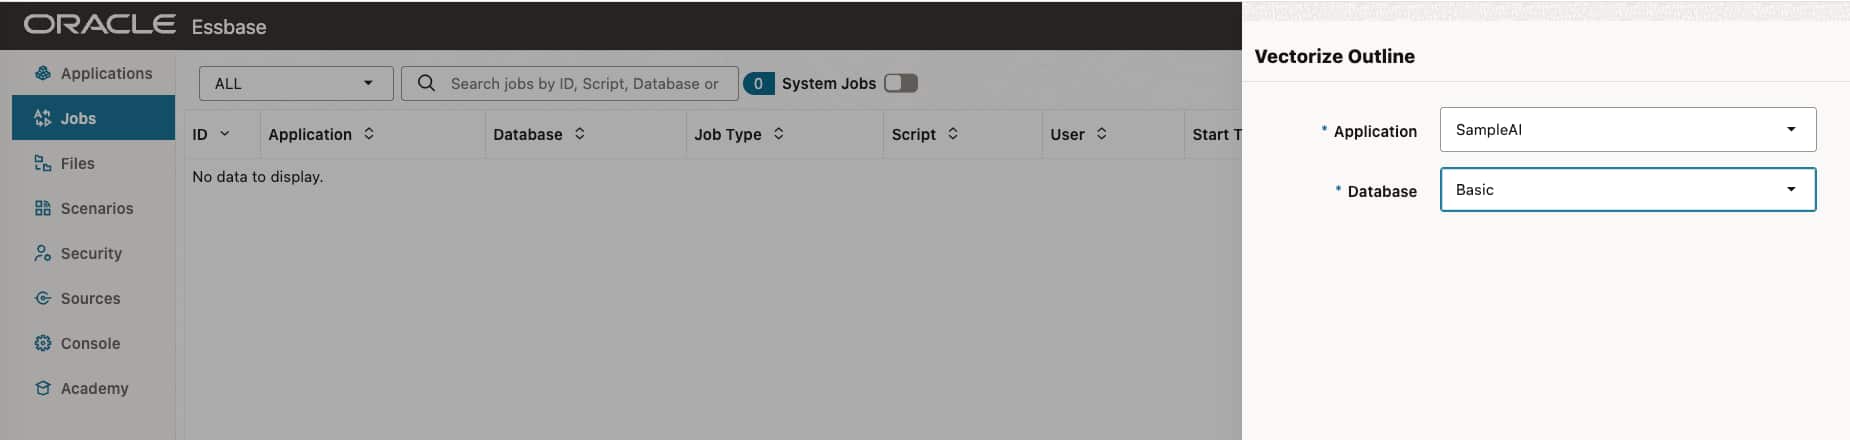Screen dimensions: 1850x440
Task: Click the Scenarios grid icon
Action: coord(42,208)
